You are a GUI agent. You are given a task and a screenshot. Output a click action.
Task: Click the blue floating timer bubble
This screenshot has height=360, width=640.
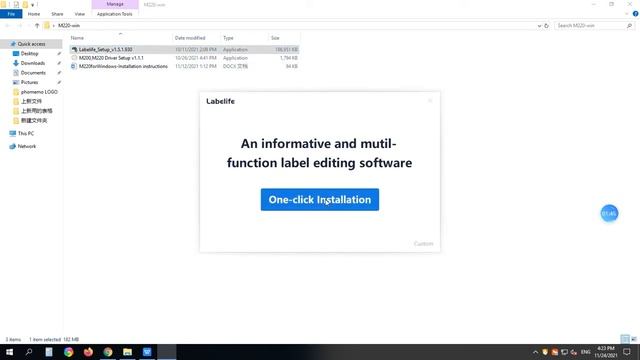tap(609, 213)
